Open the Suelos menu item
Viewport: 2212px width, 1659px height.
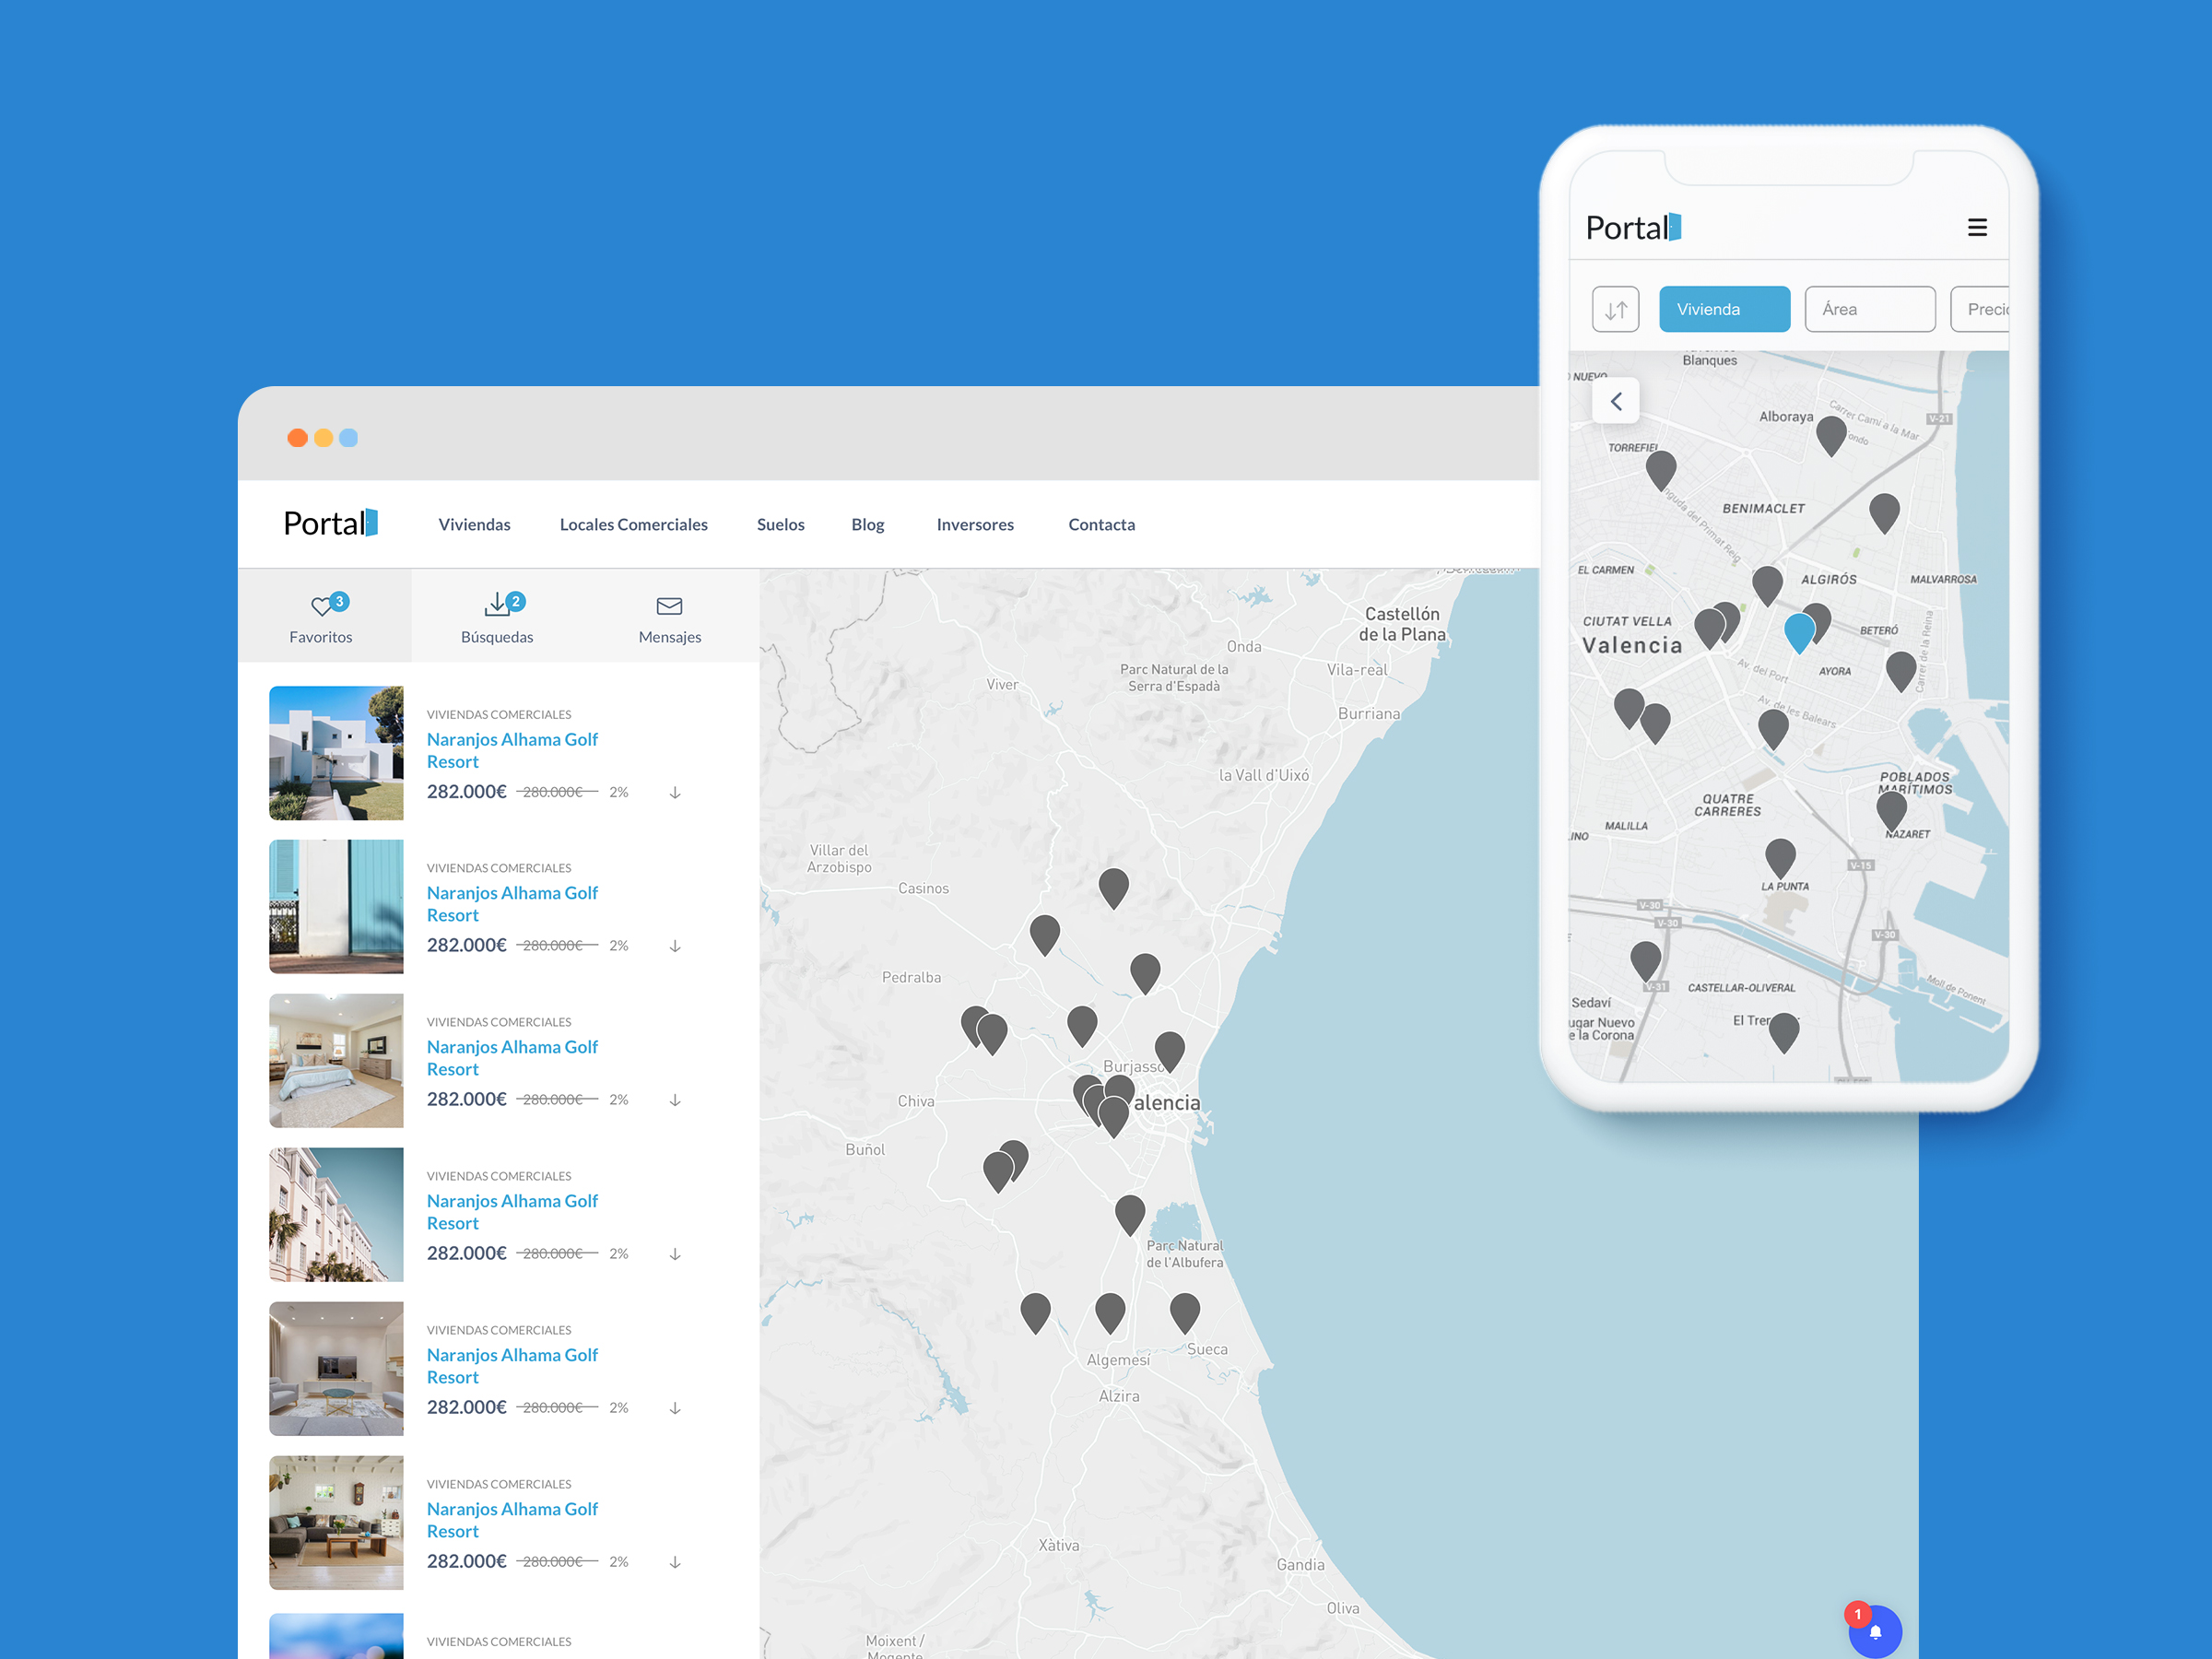pyautogui.click(x=780, y=524)
